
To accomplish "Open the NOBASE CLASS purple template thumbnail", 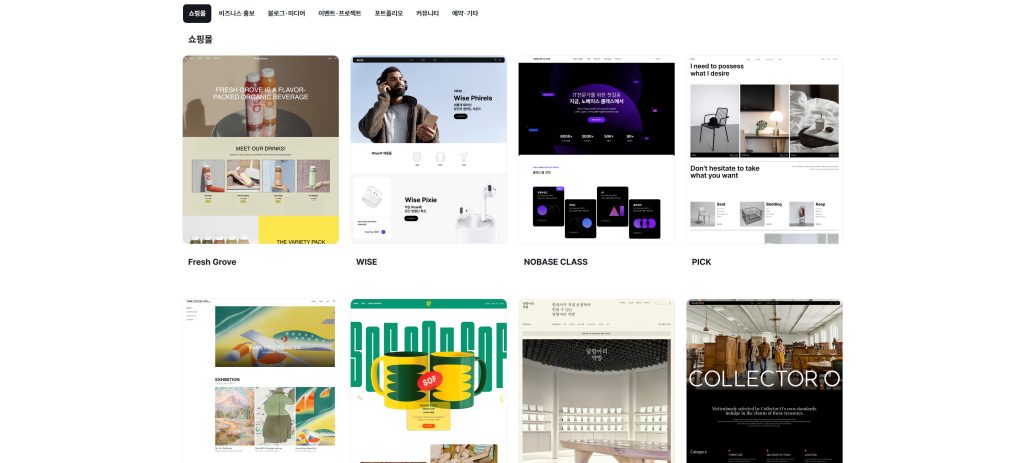I will [596, 150].
